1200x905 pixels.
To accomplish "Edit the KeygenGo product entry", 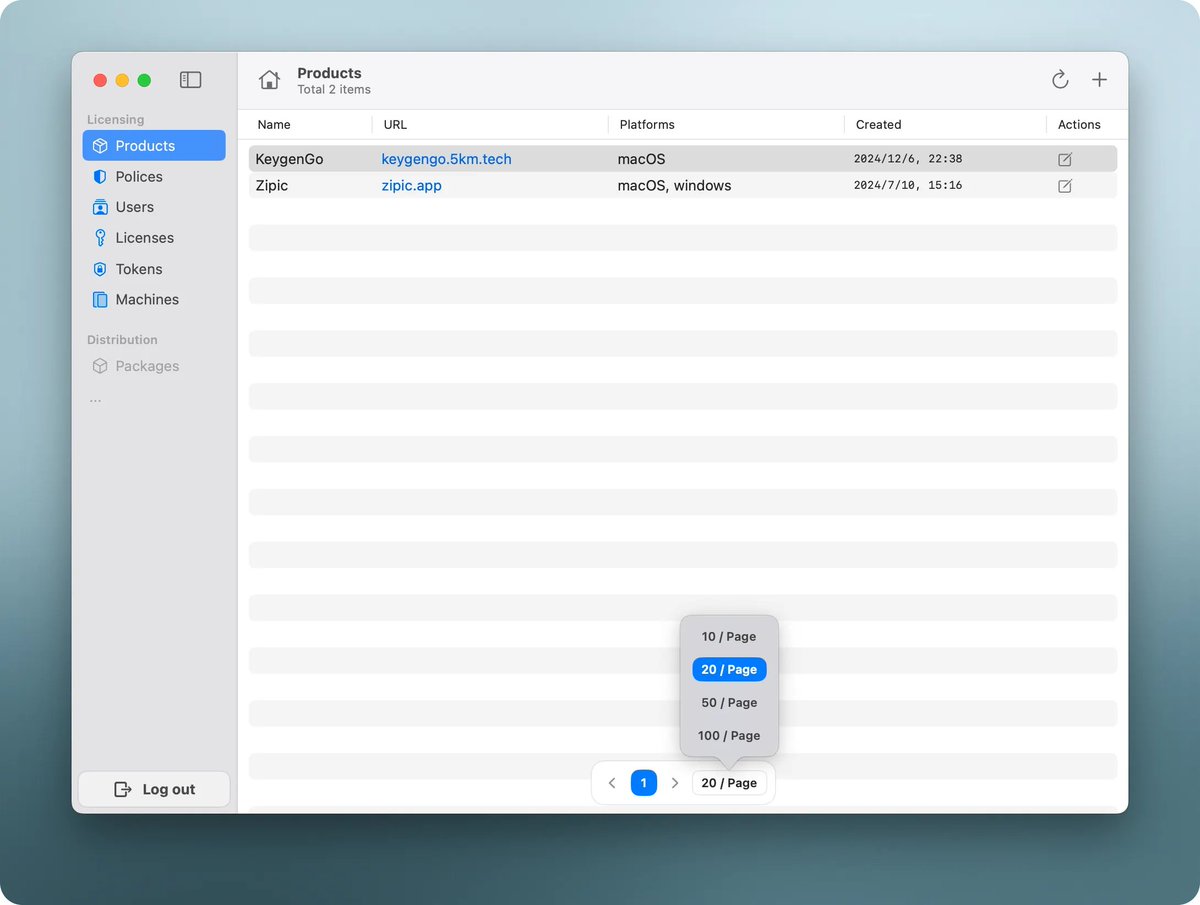I will coord(1065,159).
